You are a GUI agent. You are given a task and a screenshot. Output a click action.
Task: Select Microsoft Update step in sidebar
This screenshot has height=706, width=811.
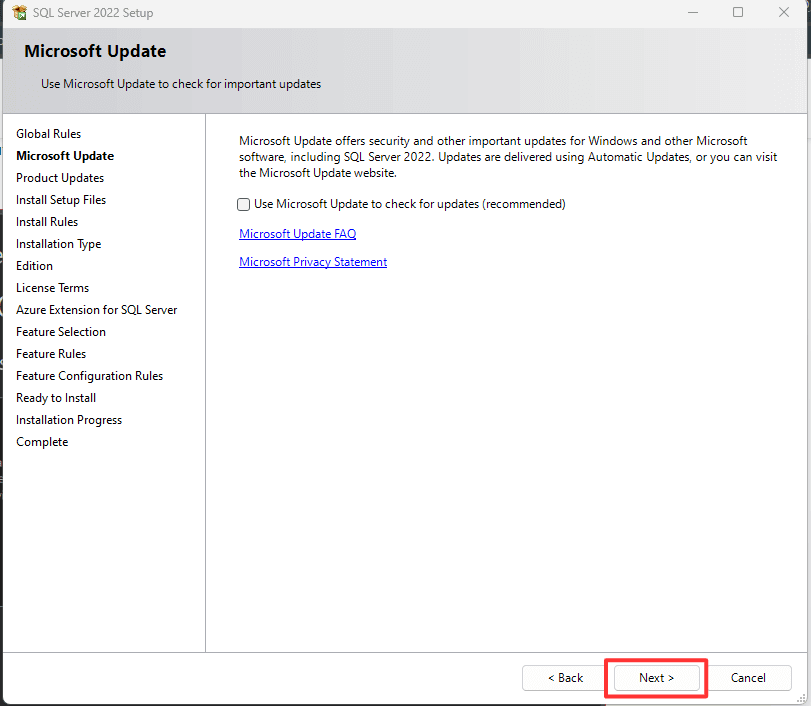click(65, 156)
